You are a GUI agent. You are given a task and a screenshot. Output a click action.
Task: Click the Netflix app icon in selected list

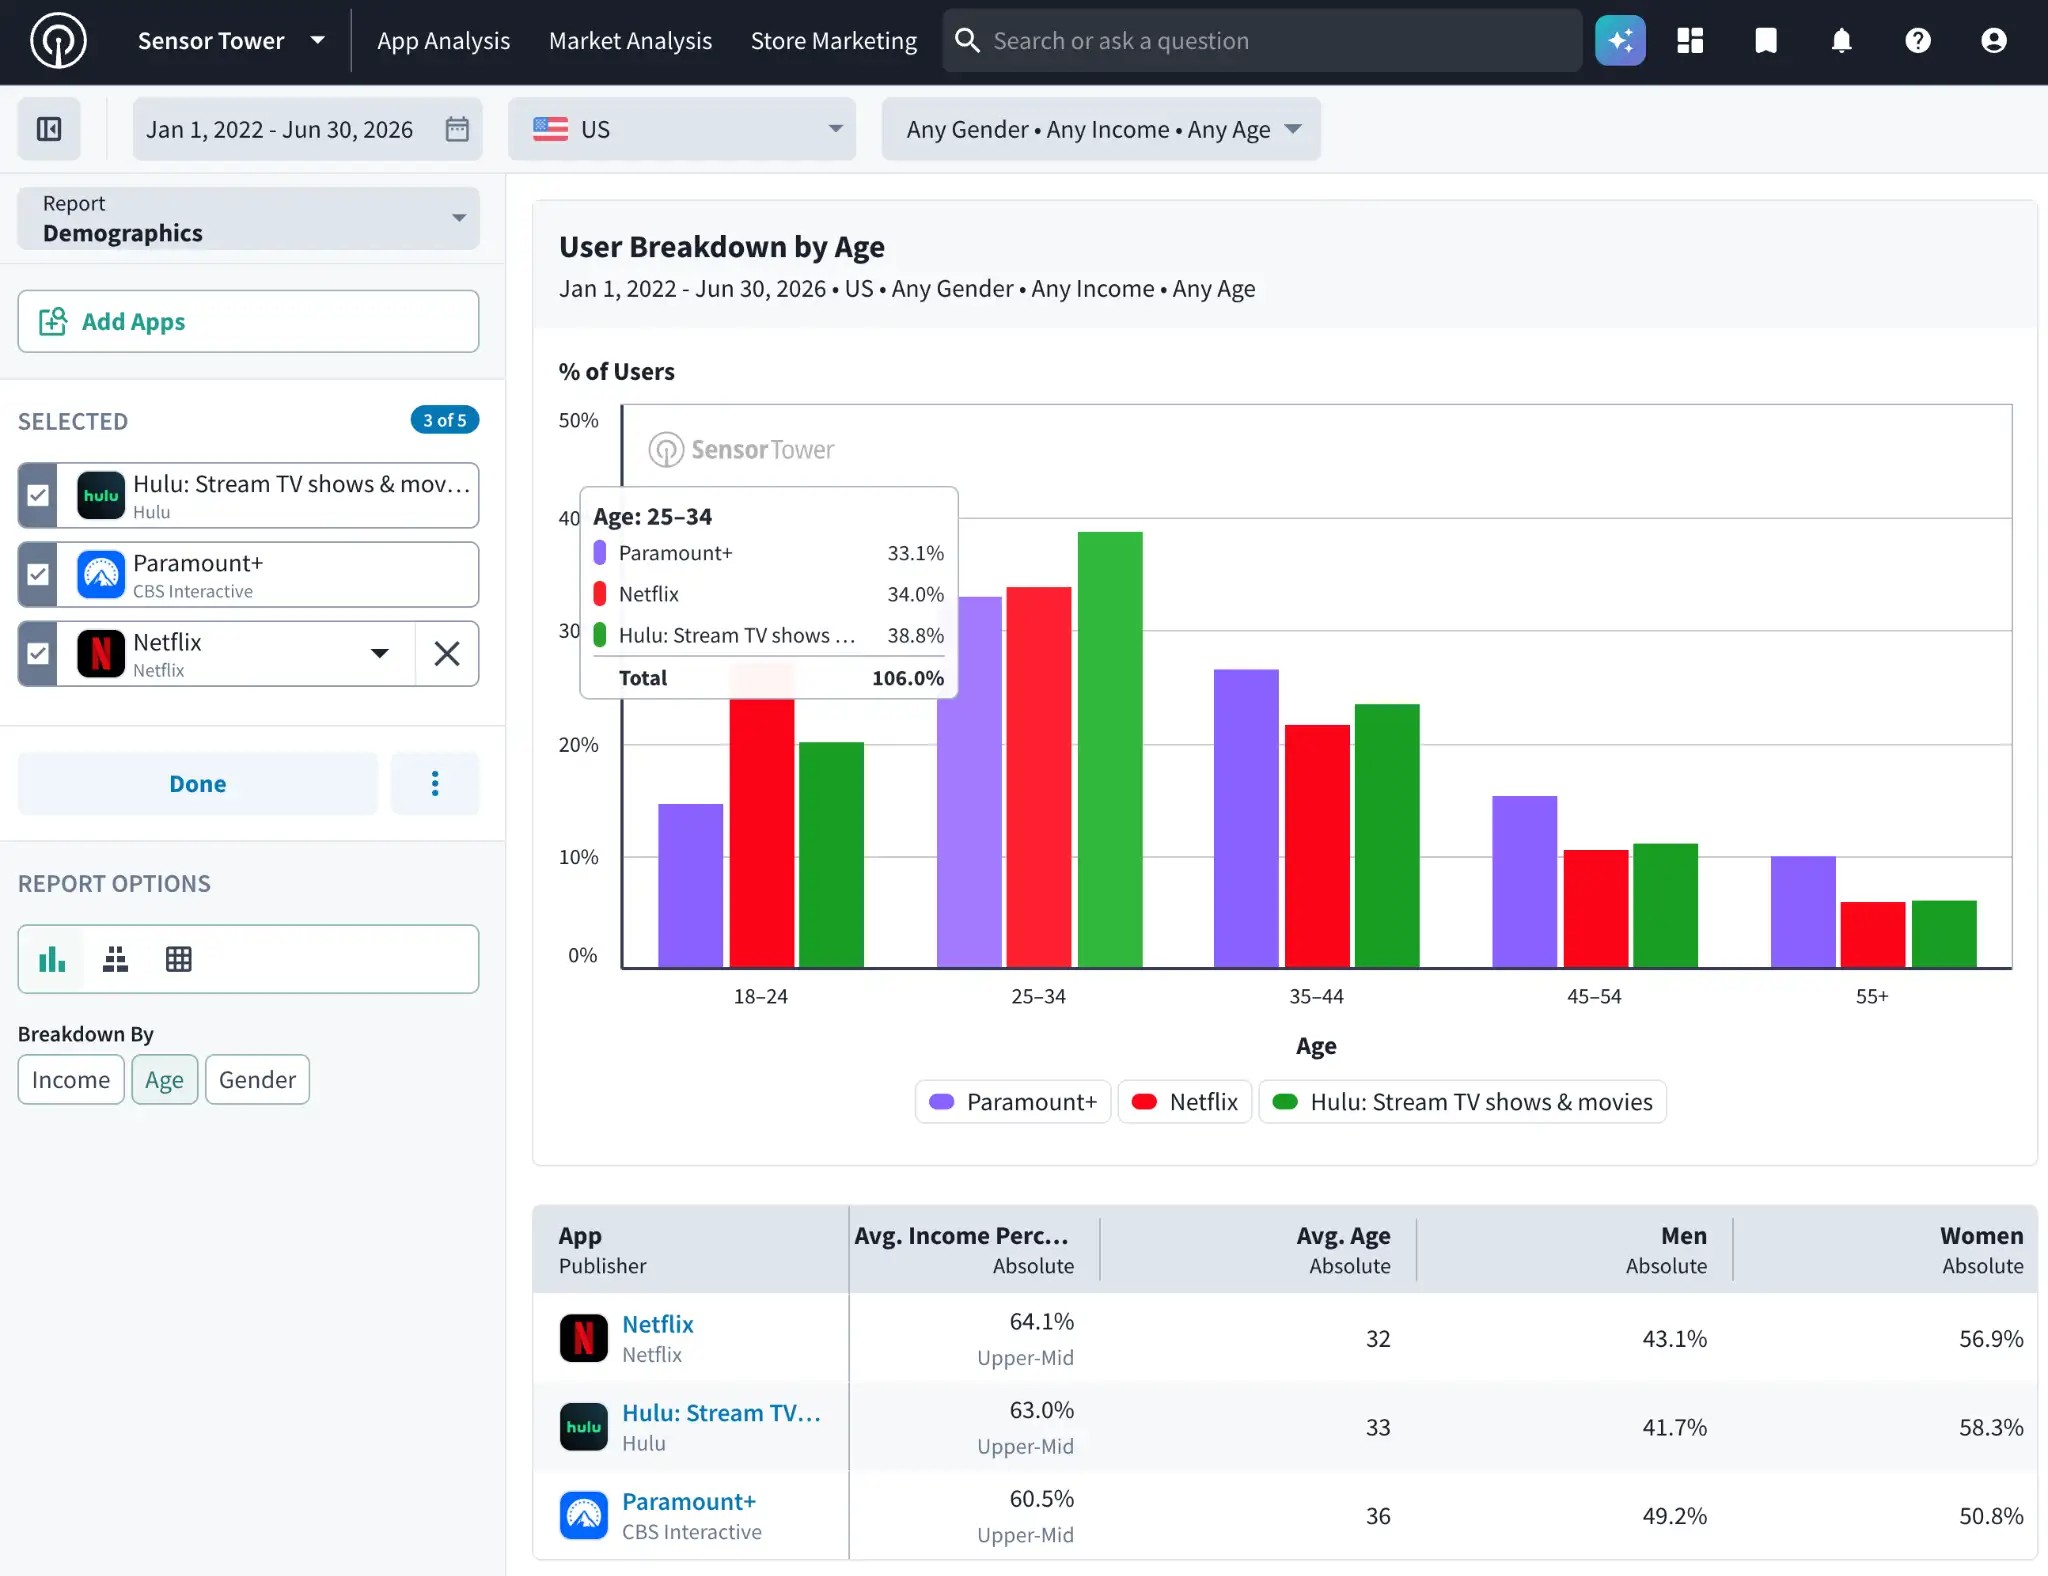101,654
